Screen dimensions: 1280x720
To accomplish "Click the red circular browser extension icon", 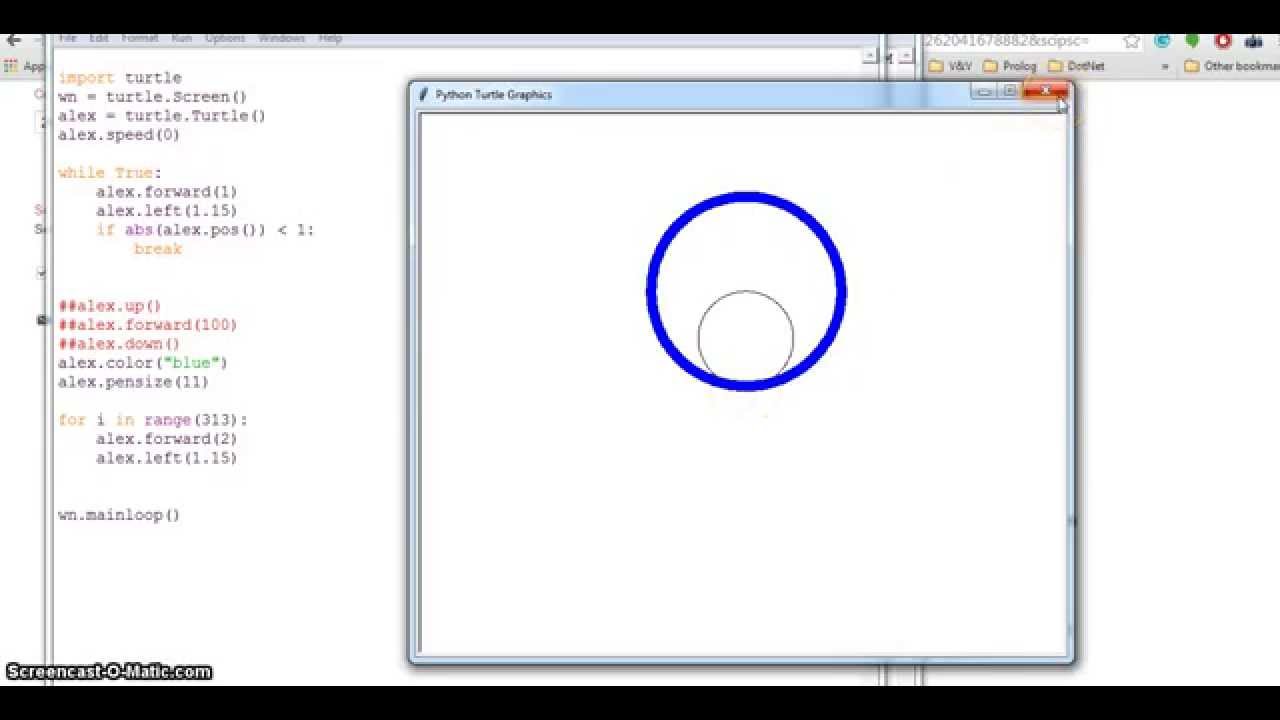I will click(1222, 41).
